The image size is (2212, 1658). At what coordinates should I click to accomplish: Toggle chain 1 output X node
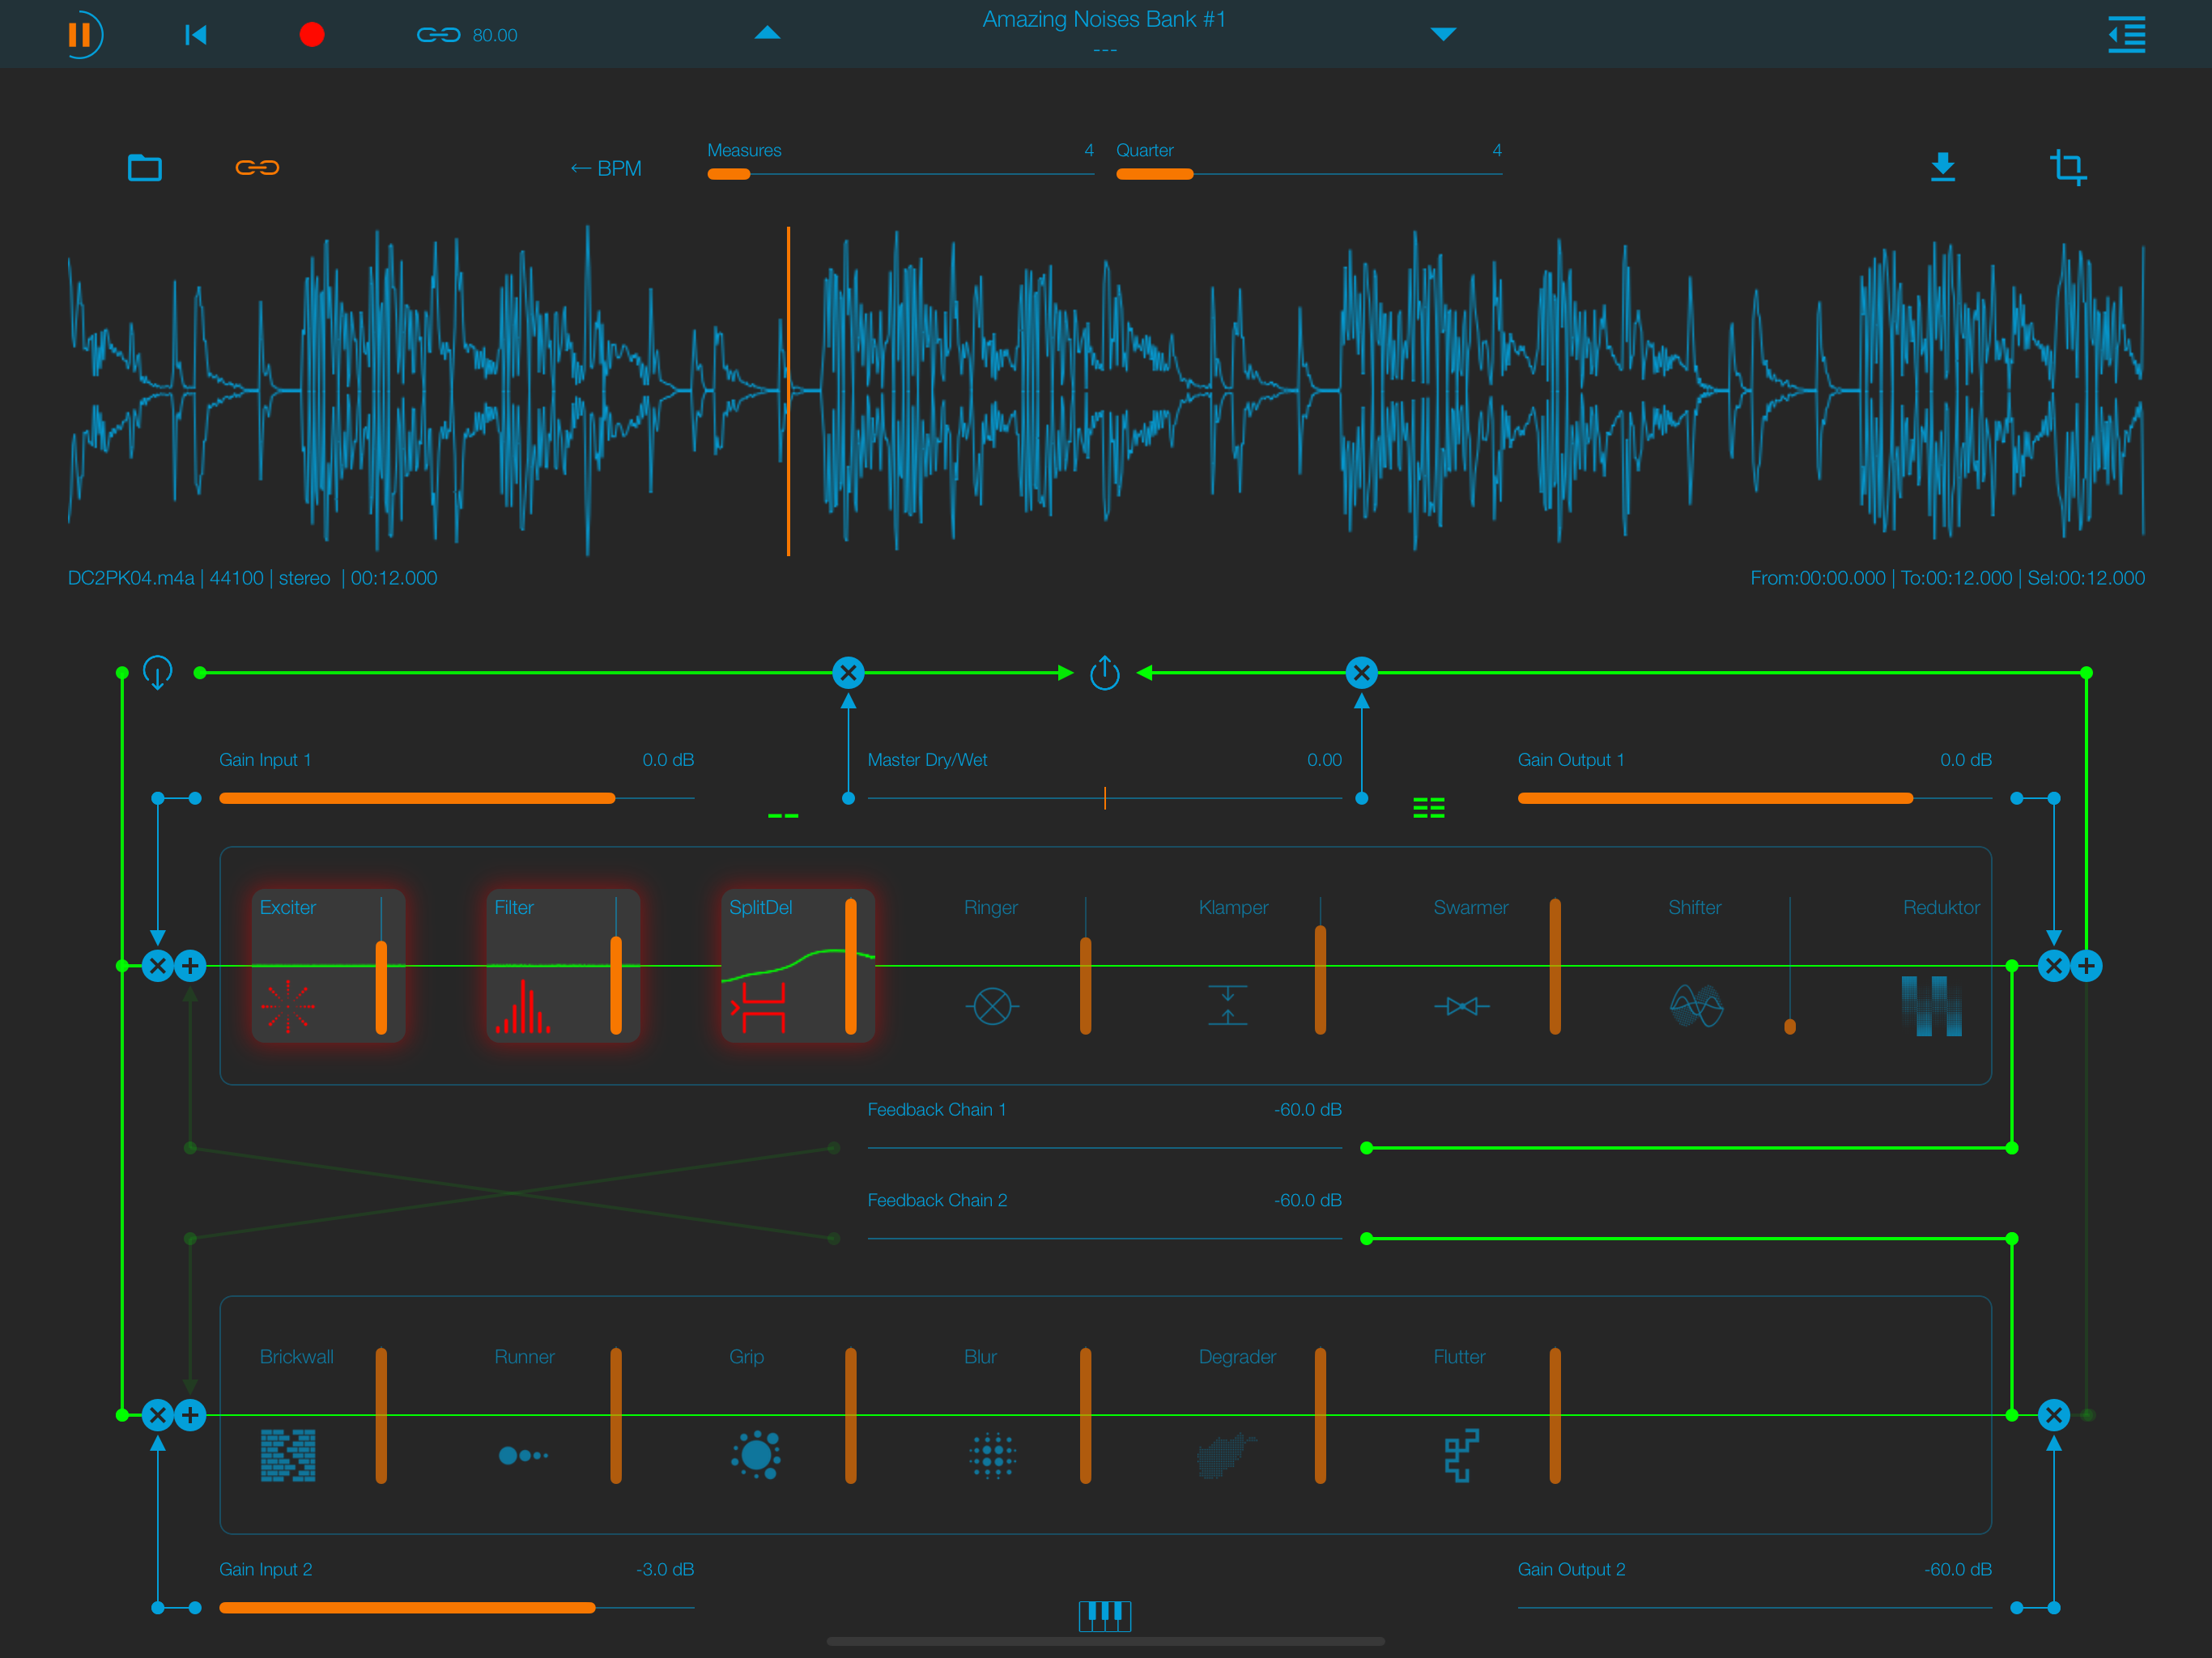tap(2053, 965)
